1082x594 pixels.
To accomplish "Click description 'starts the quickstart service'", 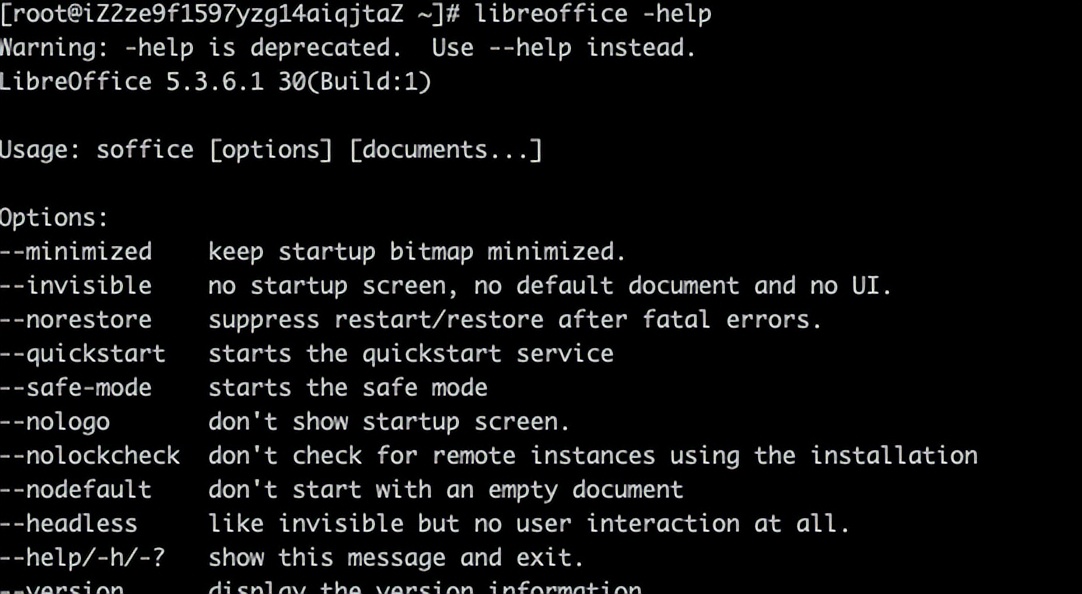I will [411, 353].
